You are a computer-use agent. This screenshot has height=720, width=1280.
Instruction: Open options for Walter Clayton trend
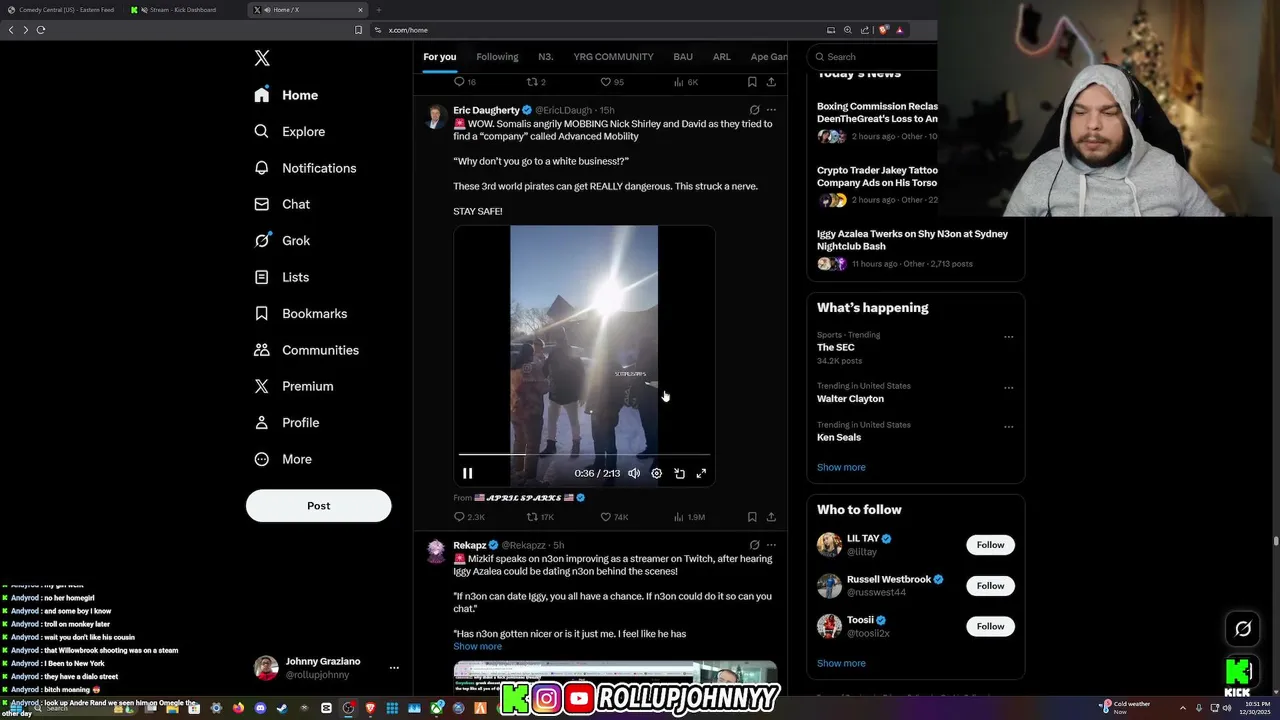(x=1008, y=388)
